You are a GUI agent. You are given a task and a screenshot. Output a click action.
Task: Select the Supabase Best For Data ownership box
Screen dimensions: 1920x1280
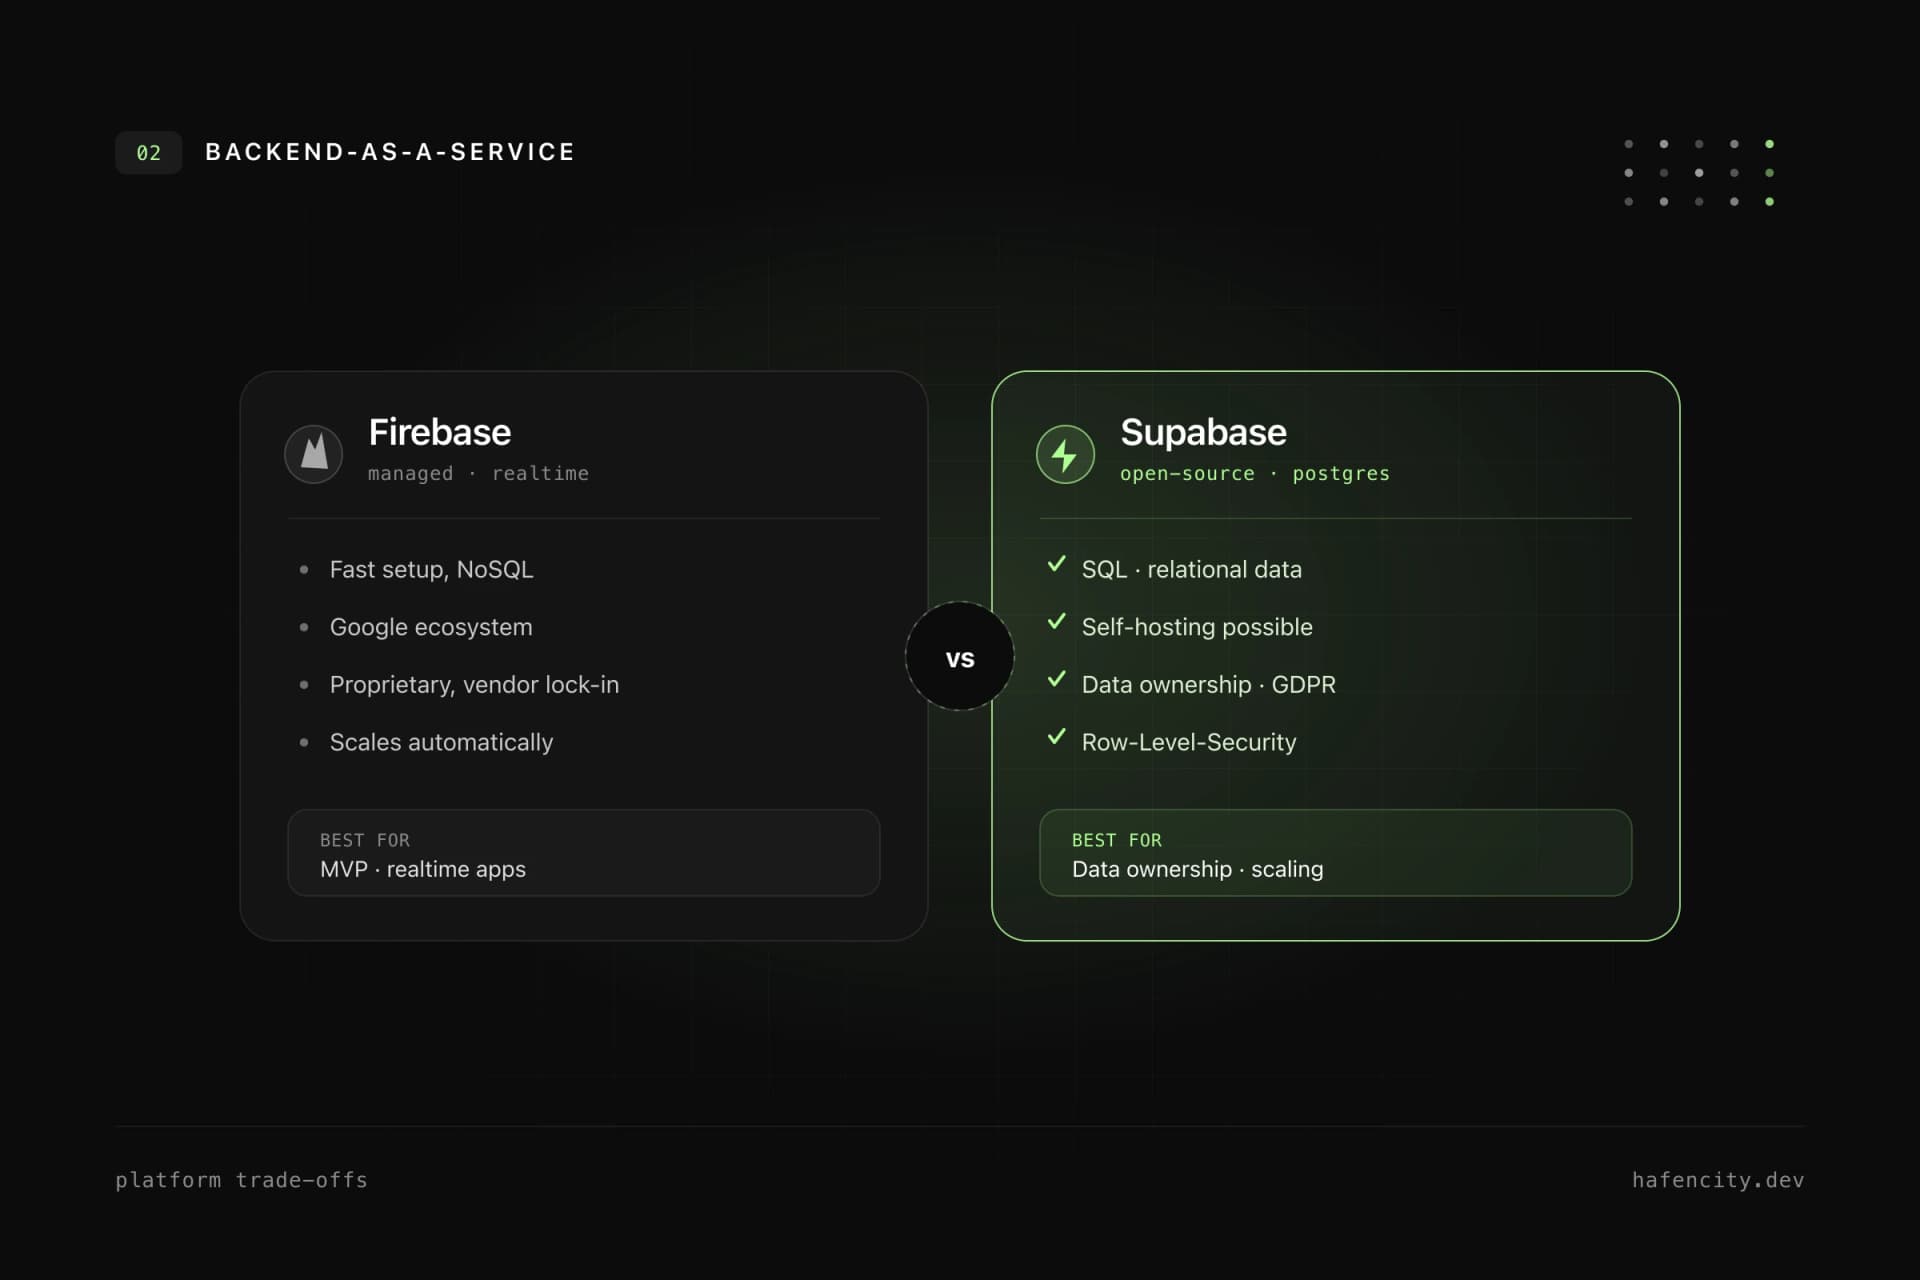(1336, 853)
